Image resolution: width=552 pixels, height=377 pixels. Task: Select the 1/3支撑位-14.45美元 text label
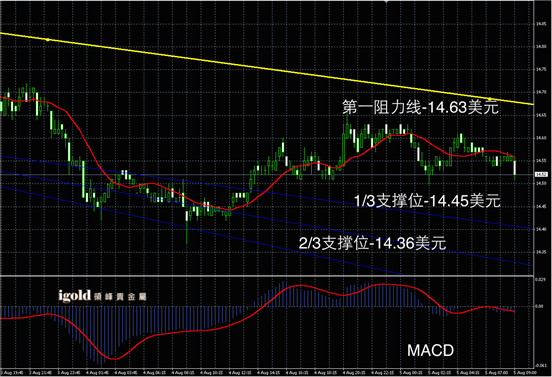point(427,201)
